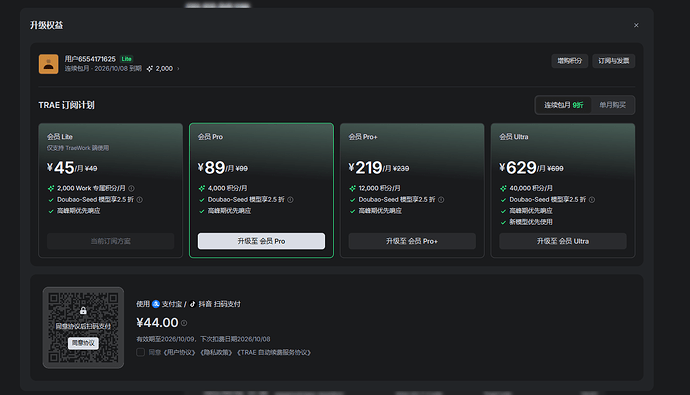
Task: Click the ¥44.00 payment amount
Action: click(157, 323)
